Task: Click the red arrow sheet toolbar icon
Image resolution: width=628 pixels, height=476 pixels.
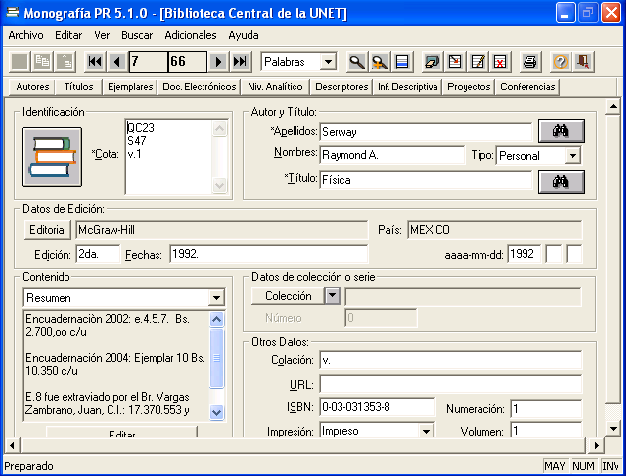Action: point(455,62)
